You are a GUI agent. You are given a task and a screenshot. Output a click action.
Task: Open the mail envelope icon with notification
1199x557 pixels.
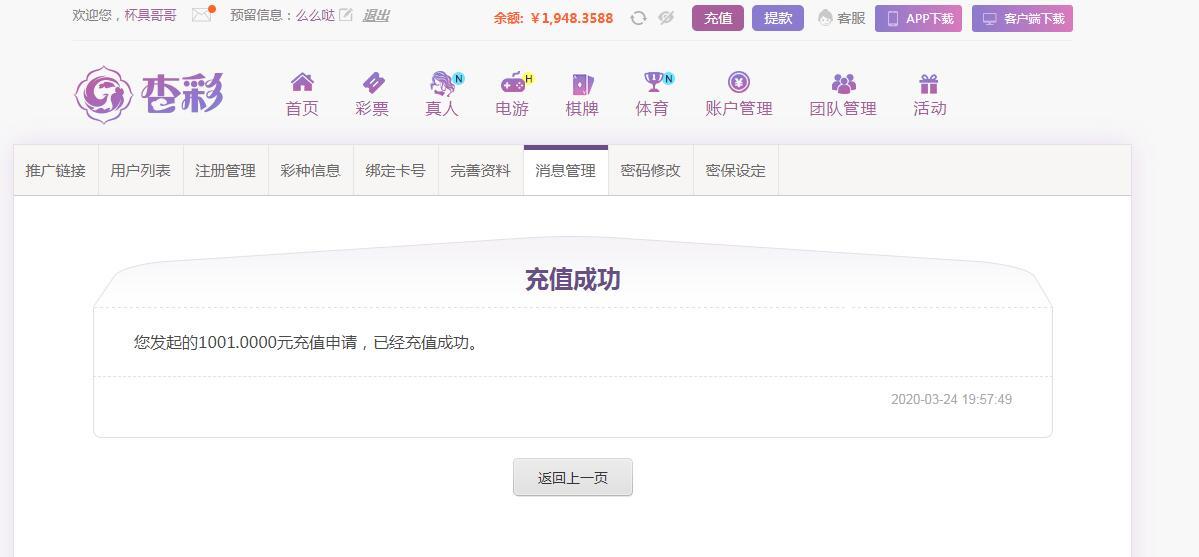tap(203, 15)
